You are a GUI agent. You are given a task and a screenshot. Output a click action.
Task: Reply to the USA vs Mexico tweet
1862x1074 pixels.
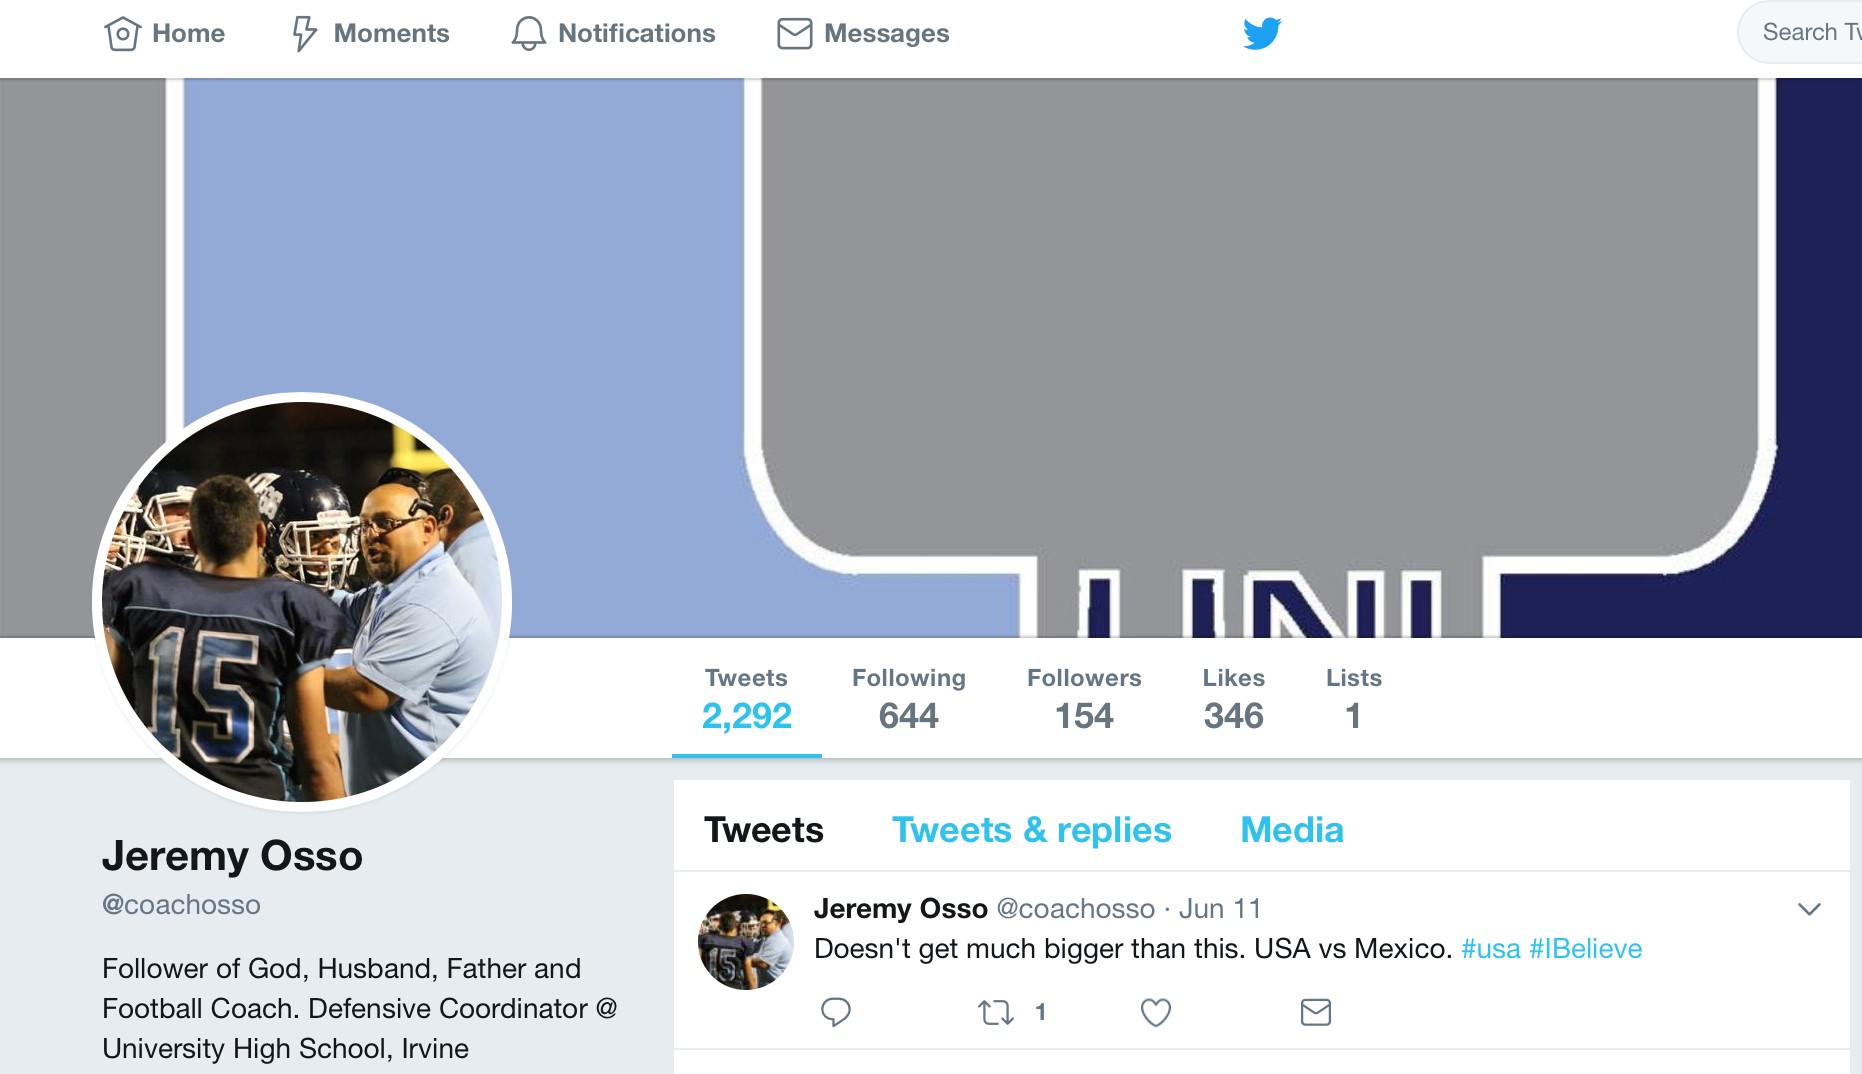[835, 1012]
